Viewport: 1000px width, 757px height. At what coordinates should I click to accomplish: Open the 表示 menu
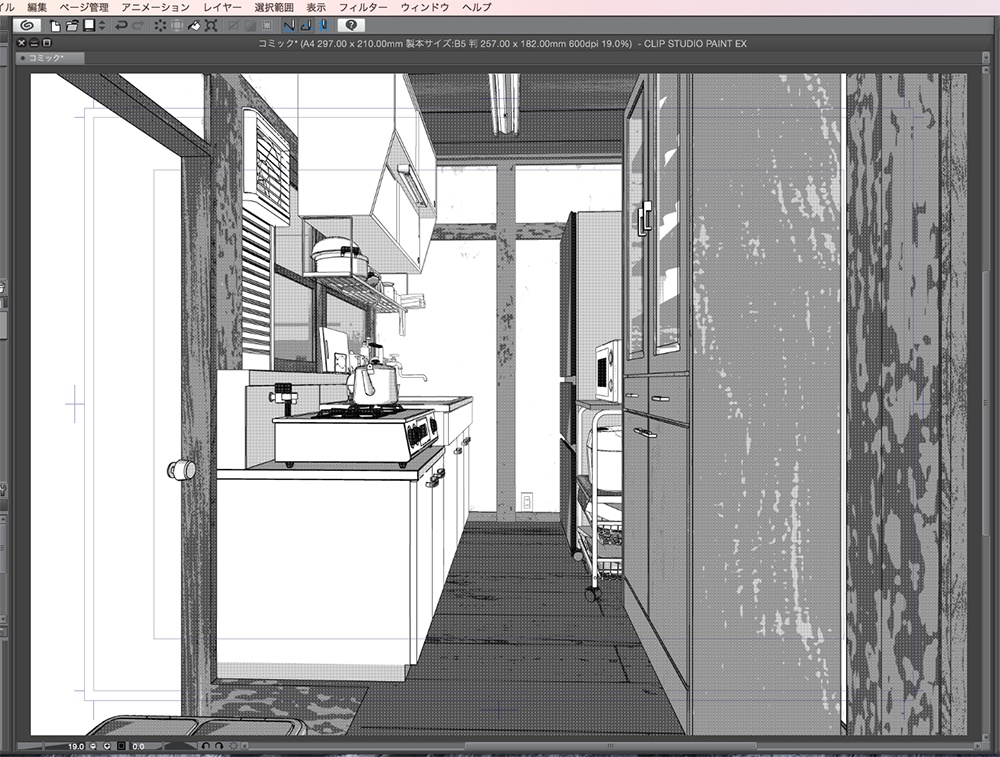[316, 7]
